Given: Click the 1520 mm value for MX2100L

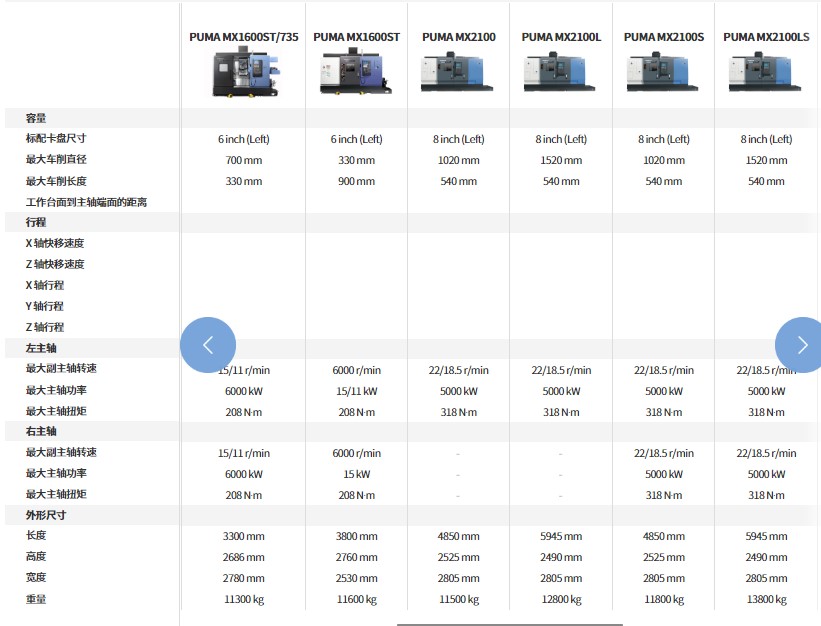Looking at the screenshot, I should pos(561,160).
